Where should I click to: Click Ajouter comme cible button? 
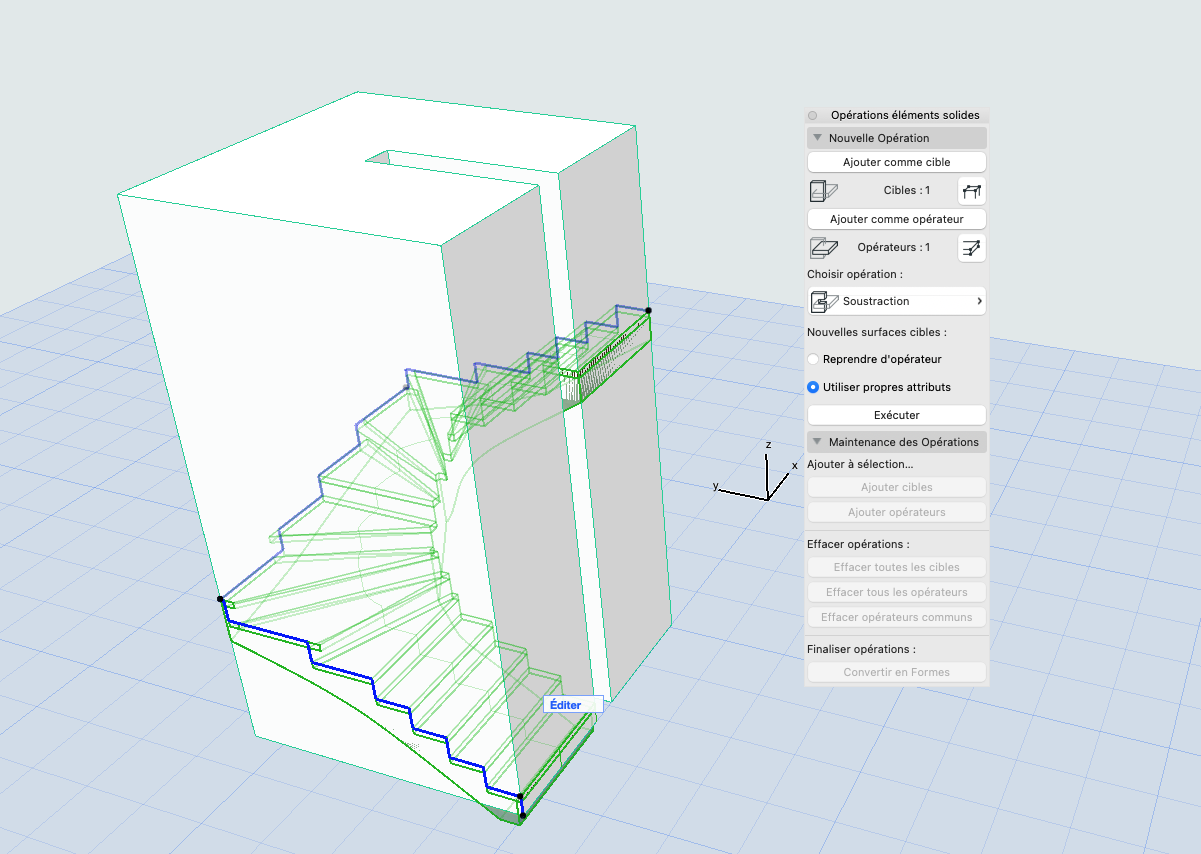click(x=897, y=162)
